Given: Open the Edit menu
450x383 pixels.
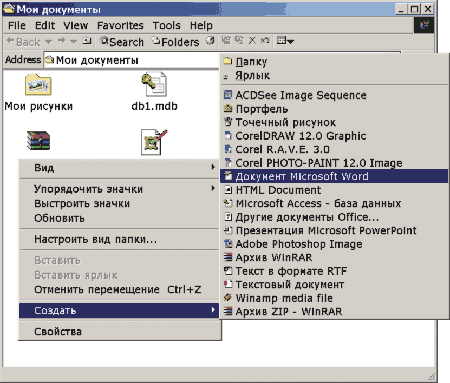Looking at the screenshot, I should (x=45, y=25).
